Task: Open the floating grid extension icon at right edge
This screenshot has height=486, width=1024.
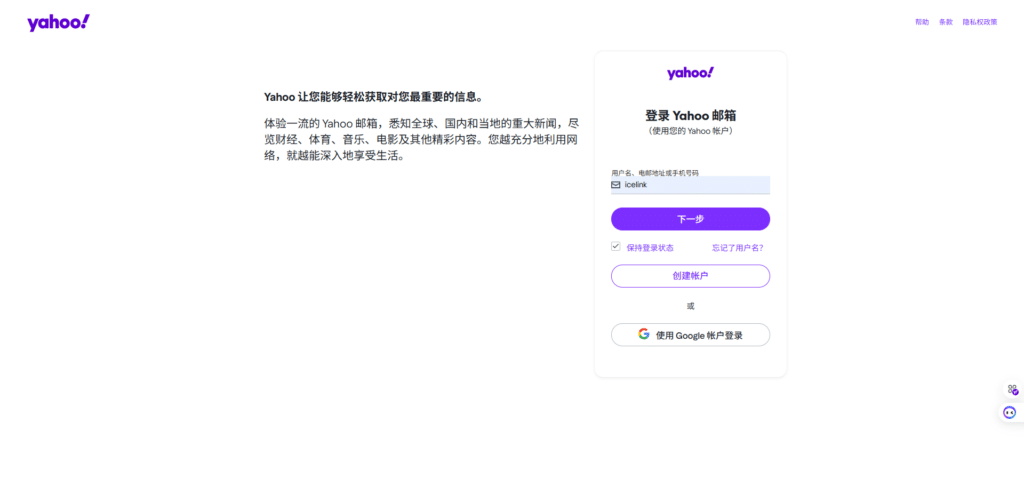Action: coord(1012,390)
